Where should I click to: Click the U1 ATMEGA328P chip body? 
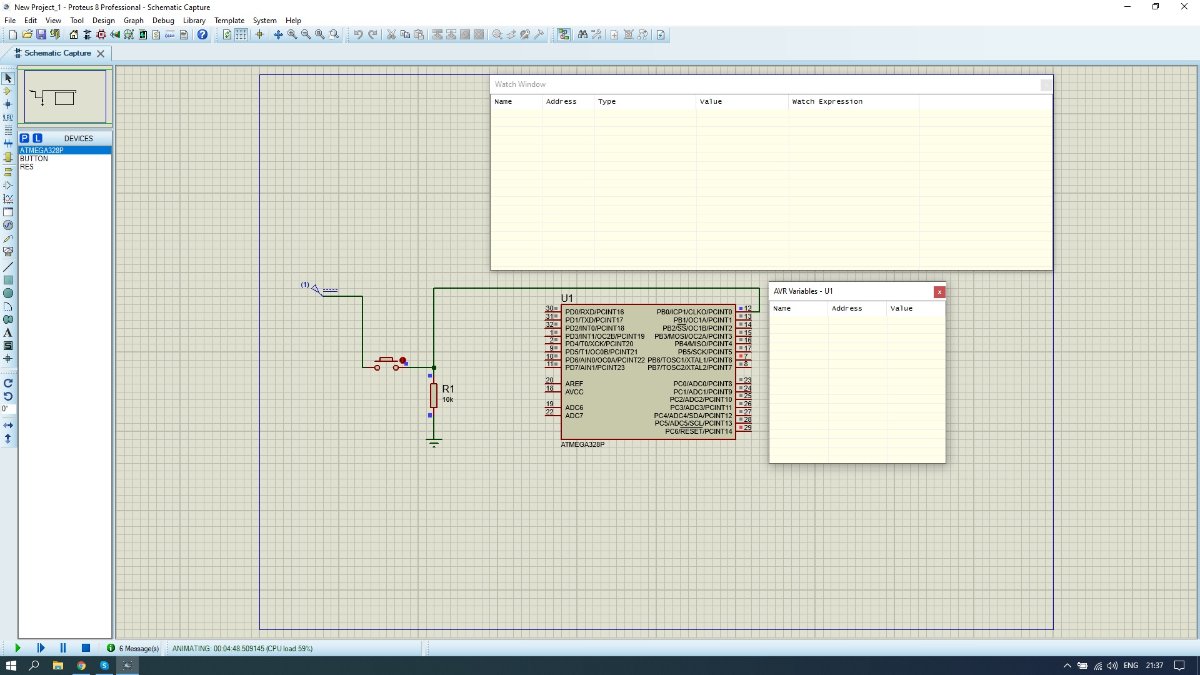click(x=647, y=371)
